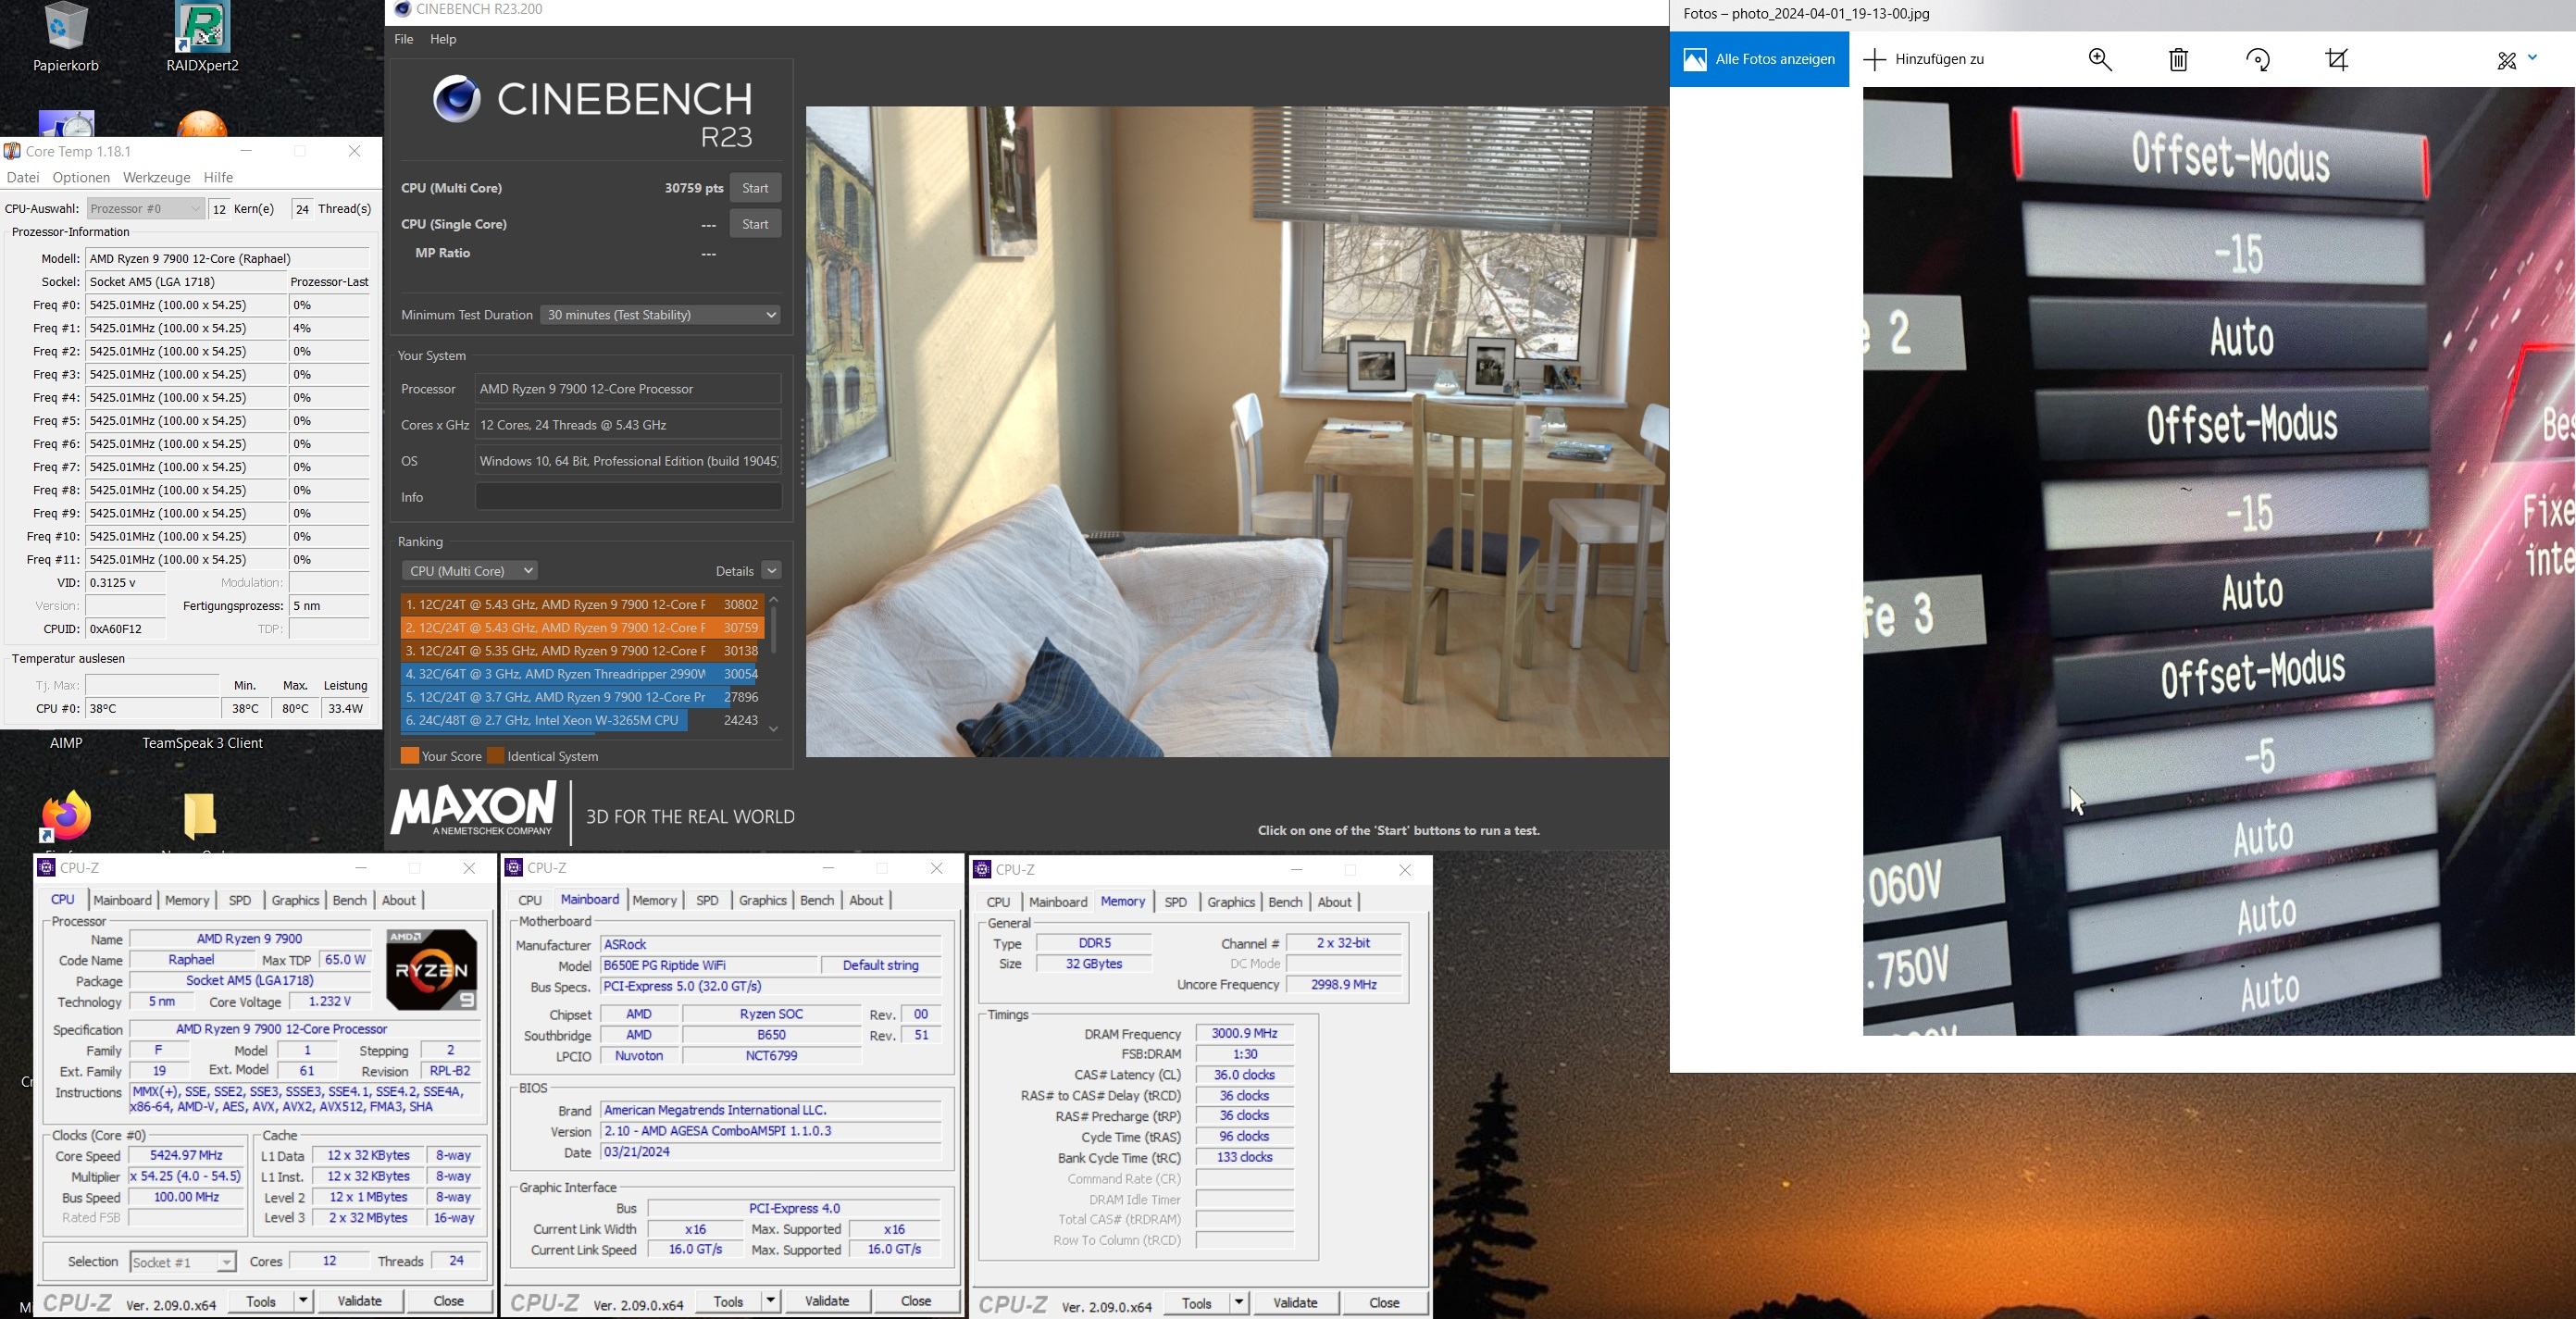Screen dimensions: 2576x1319
Task: Start the CPU Single Core test
Action: pyautogui.click(x=755, y=224)
